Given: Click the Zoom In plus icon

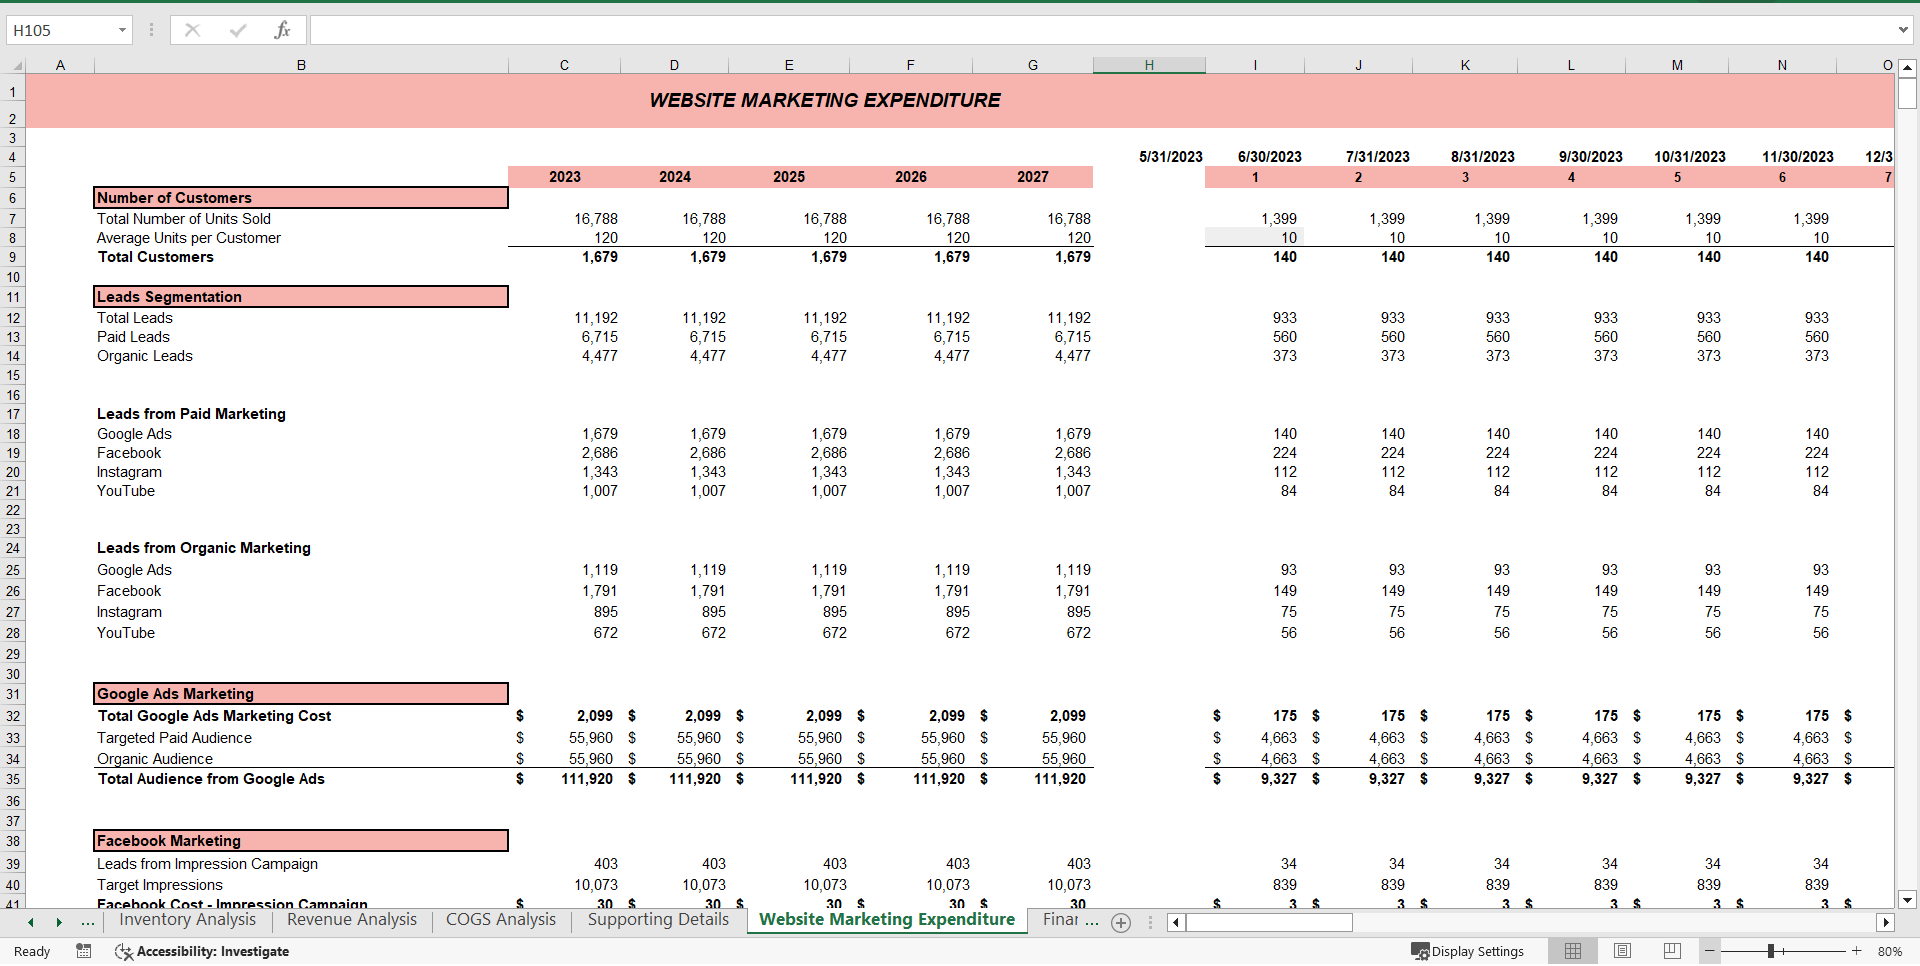Looking at the screenshot, I should (1855, 951).
